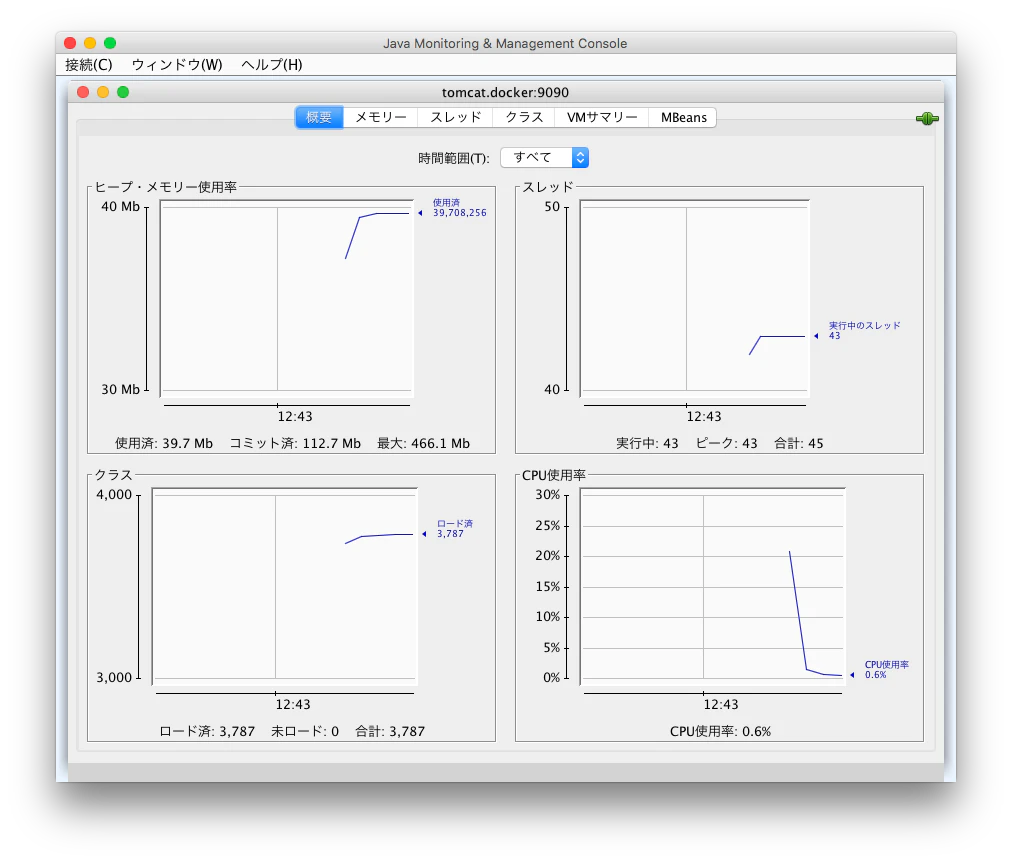Click the 30% CPU axis label
The image size is (1012, 862).
pos(547,495)
